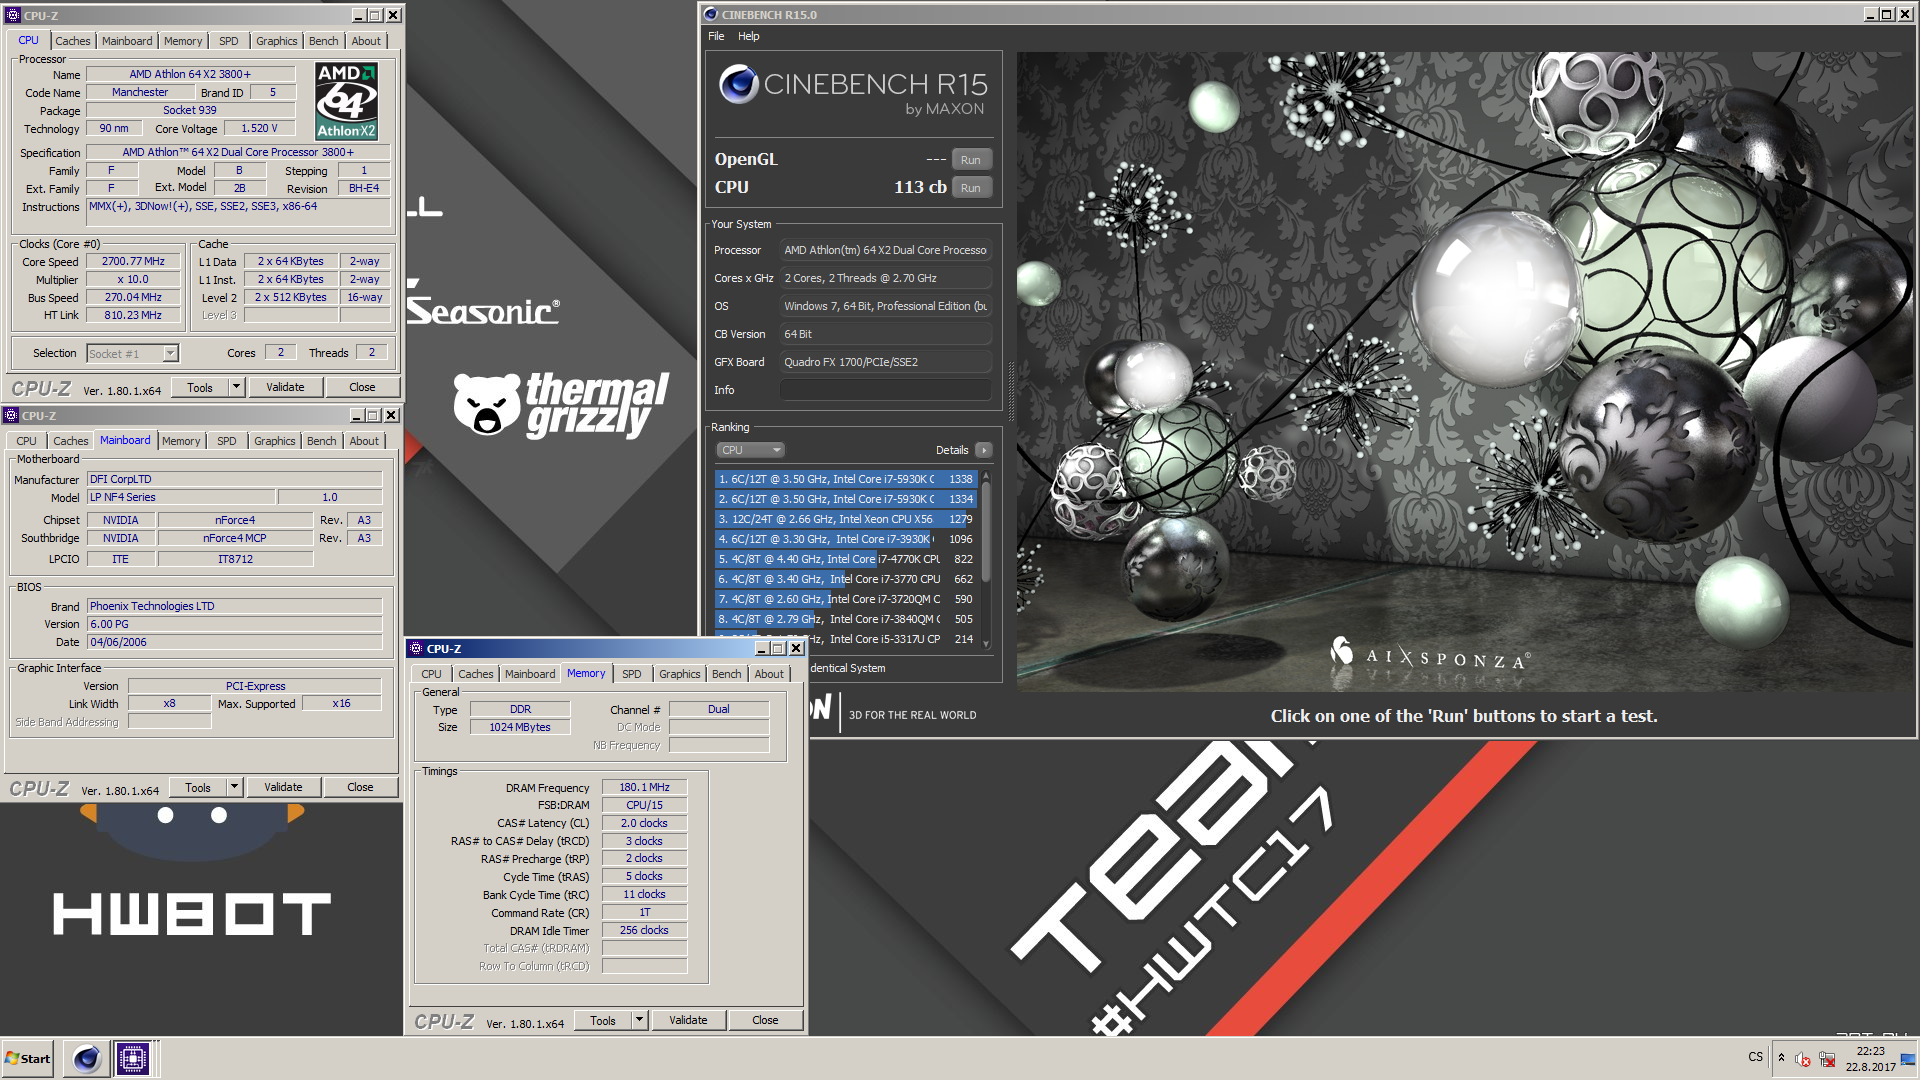Click the CPU-Z title bar icon of the Memory window

click(x=416, y=648)
